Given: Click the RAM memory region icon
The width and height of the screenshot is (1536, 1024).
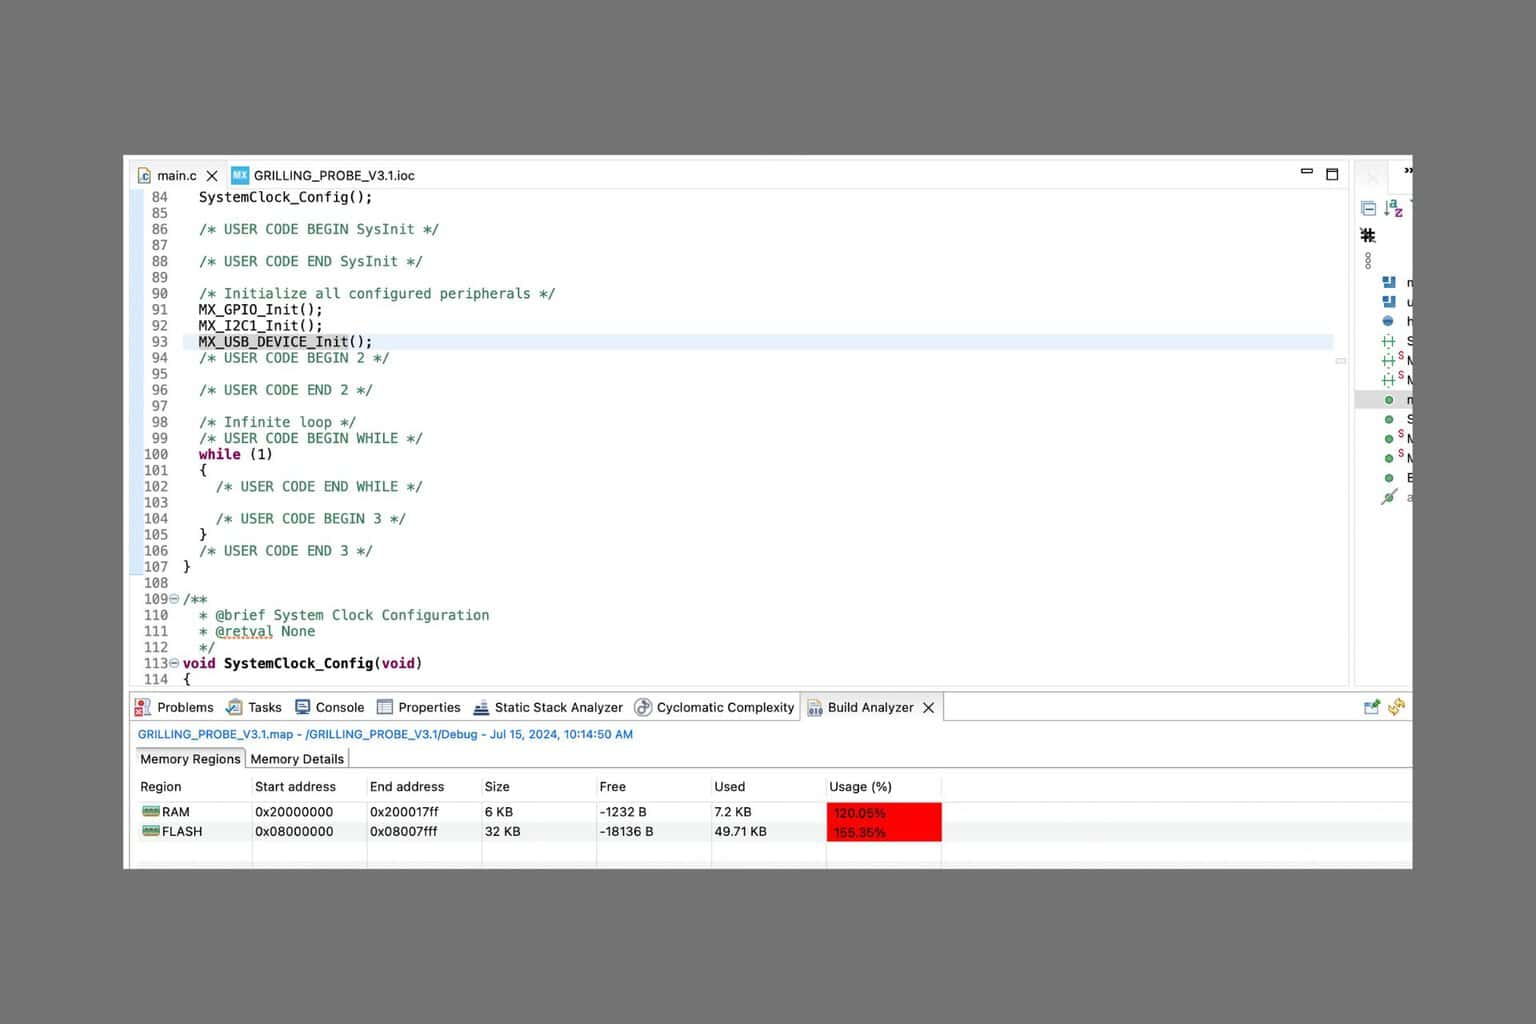Looking at the screenshot, I should tap(151, 811).
